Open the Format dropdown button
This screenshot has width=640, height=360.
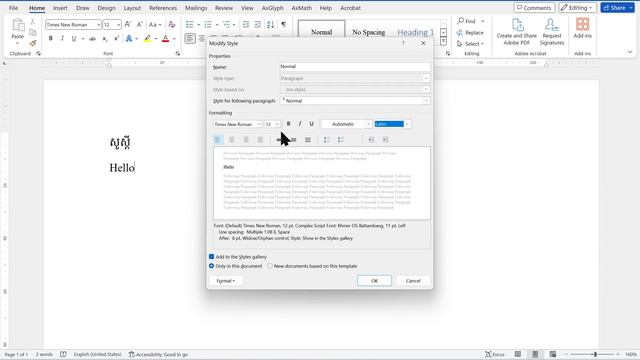click(x=226, y=281)
